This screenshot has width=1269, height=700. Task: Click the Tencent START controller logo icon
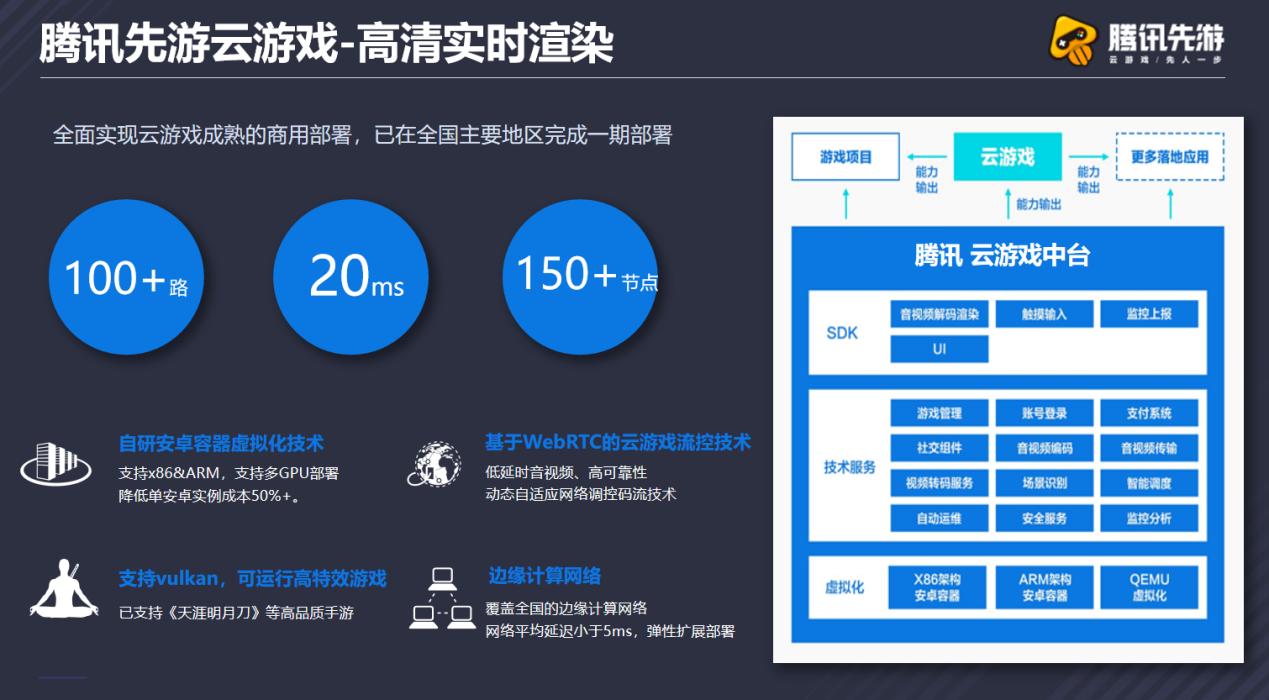[1075, 39]
